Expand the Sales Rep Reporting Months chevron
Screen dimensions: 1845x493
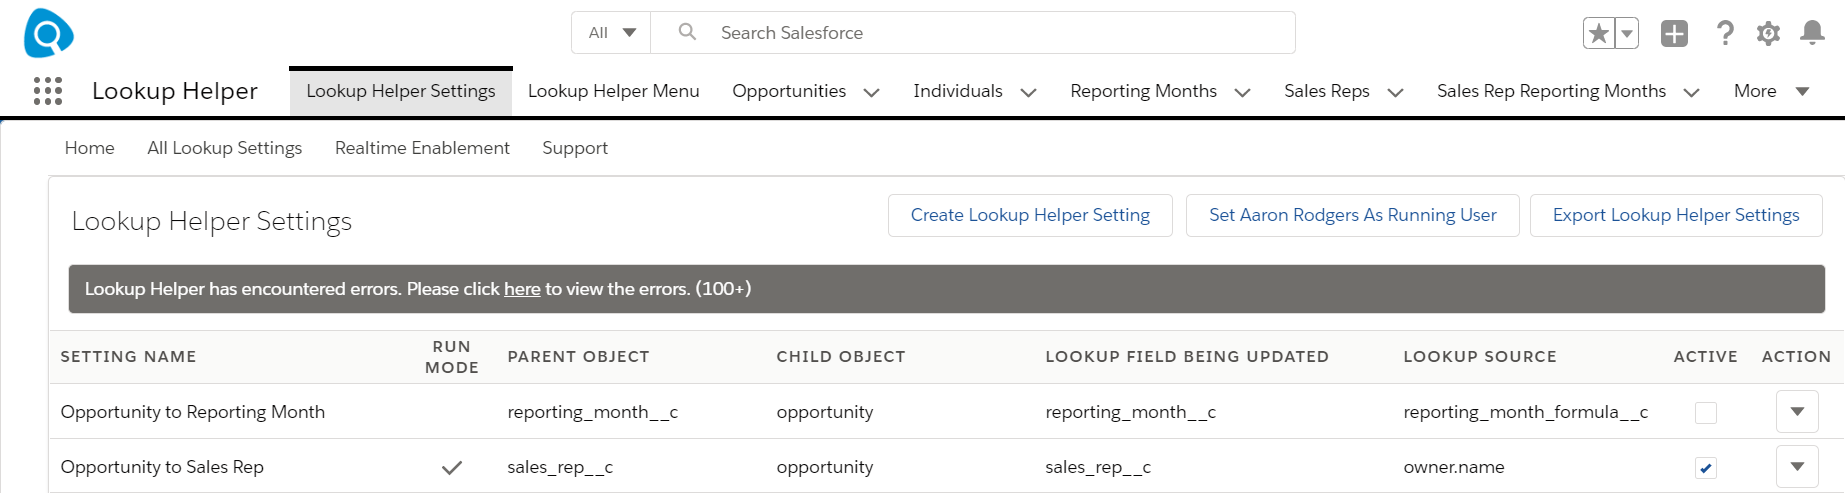tap(1692, 92)
